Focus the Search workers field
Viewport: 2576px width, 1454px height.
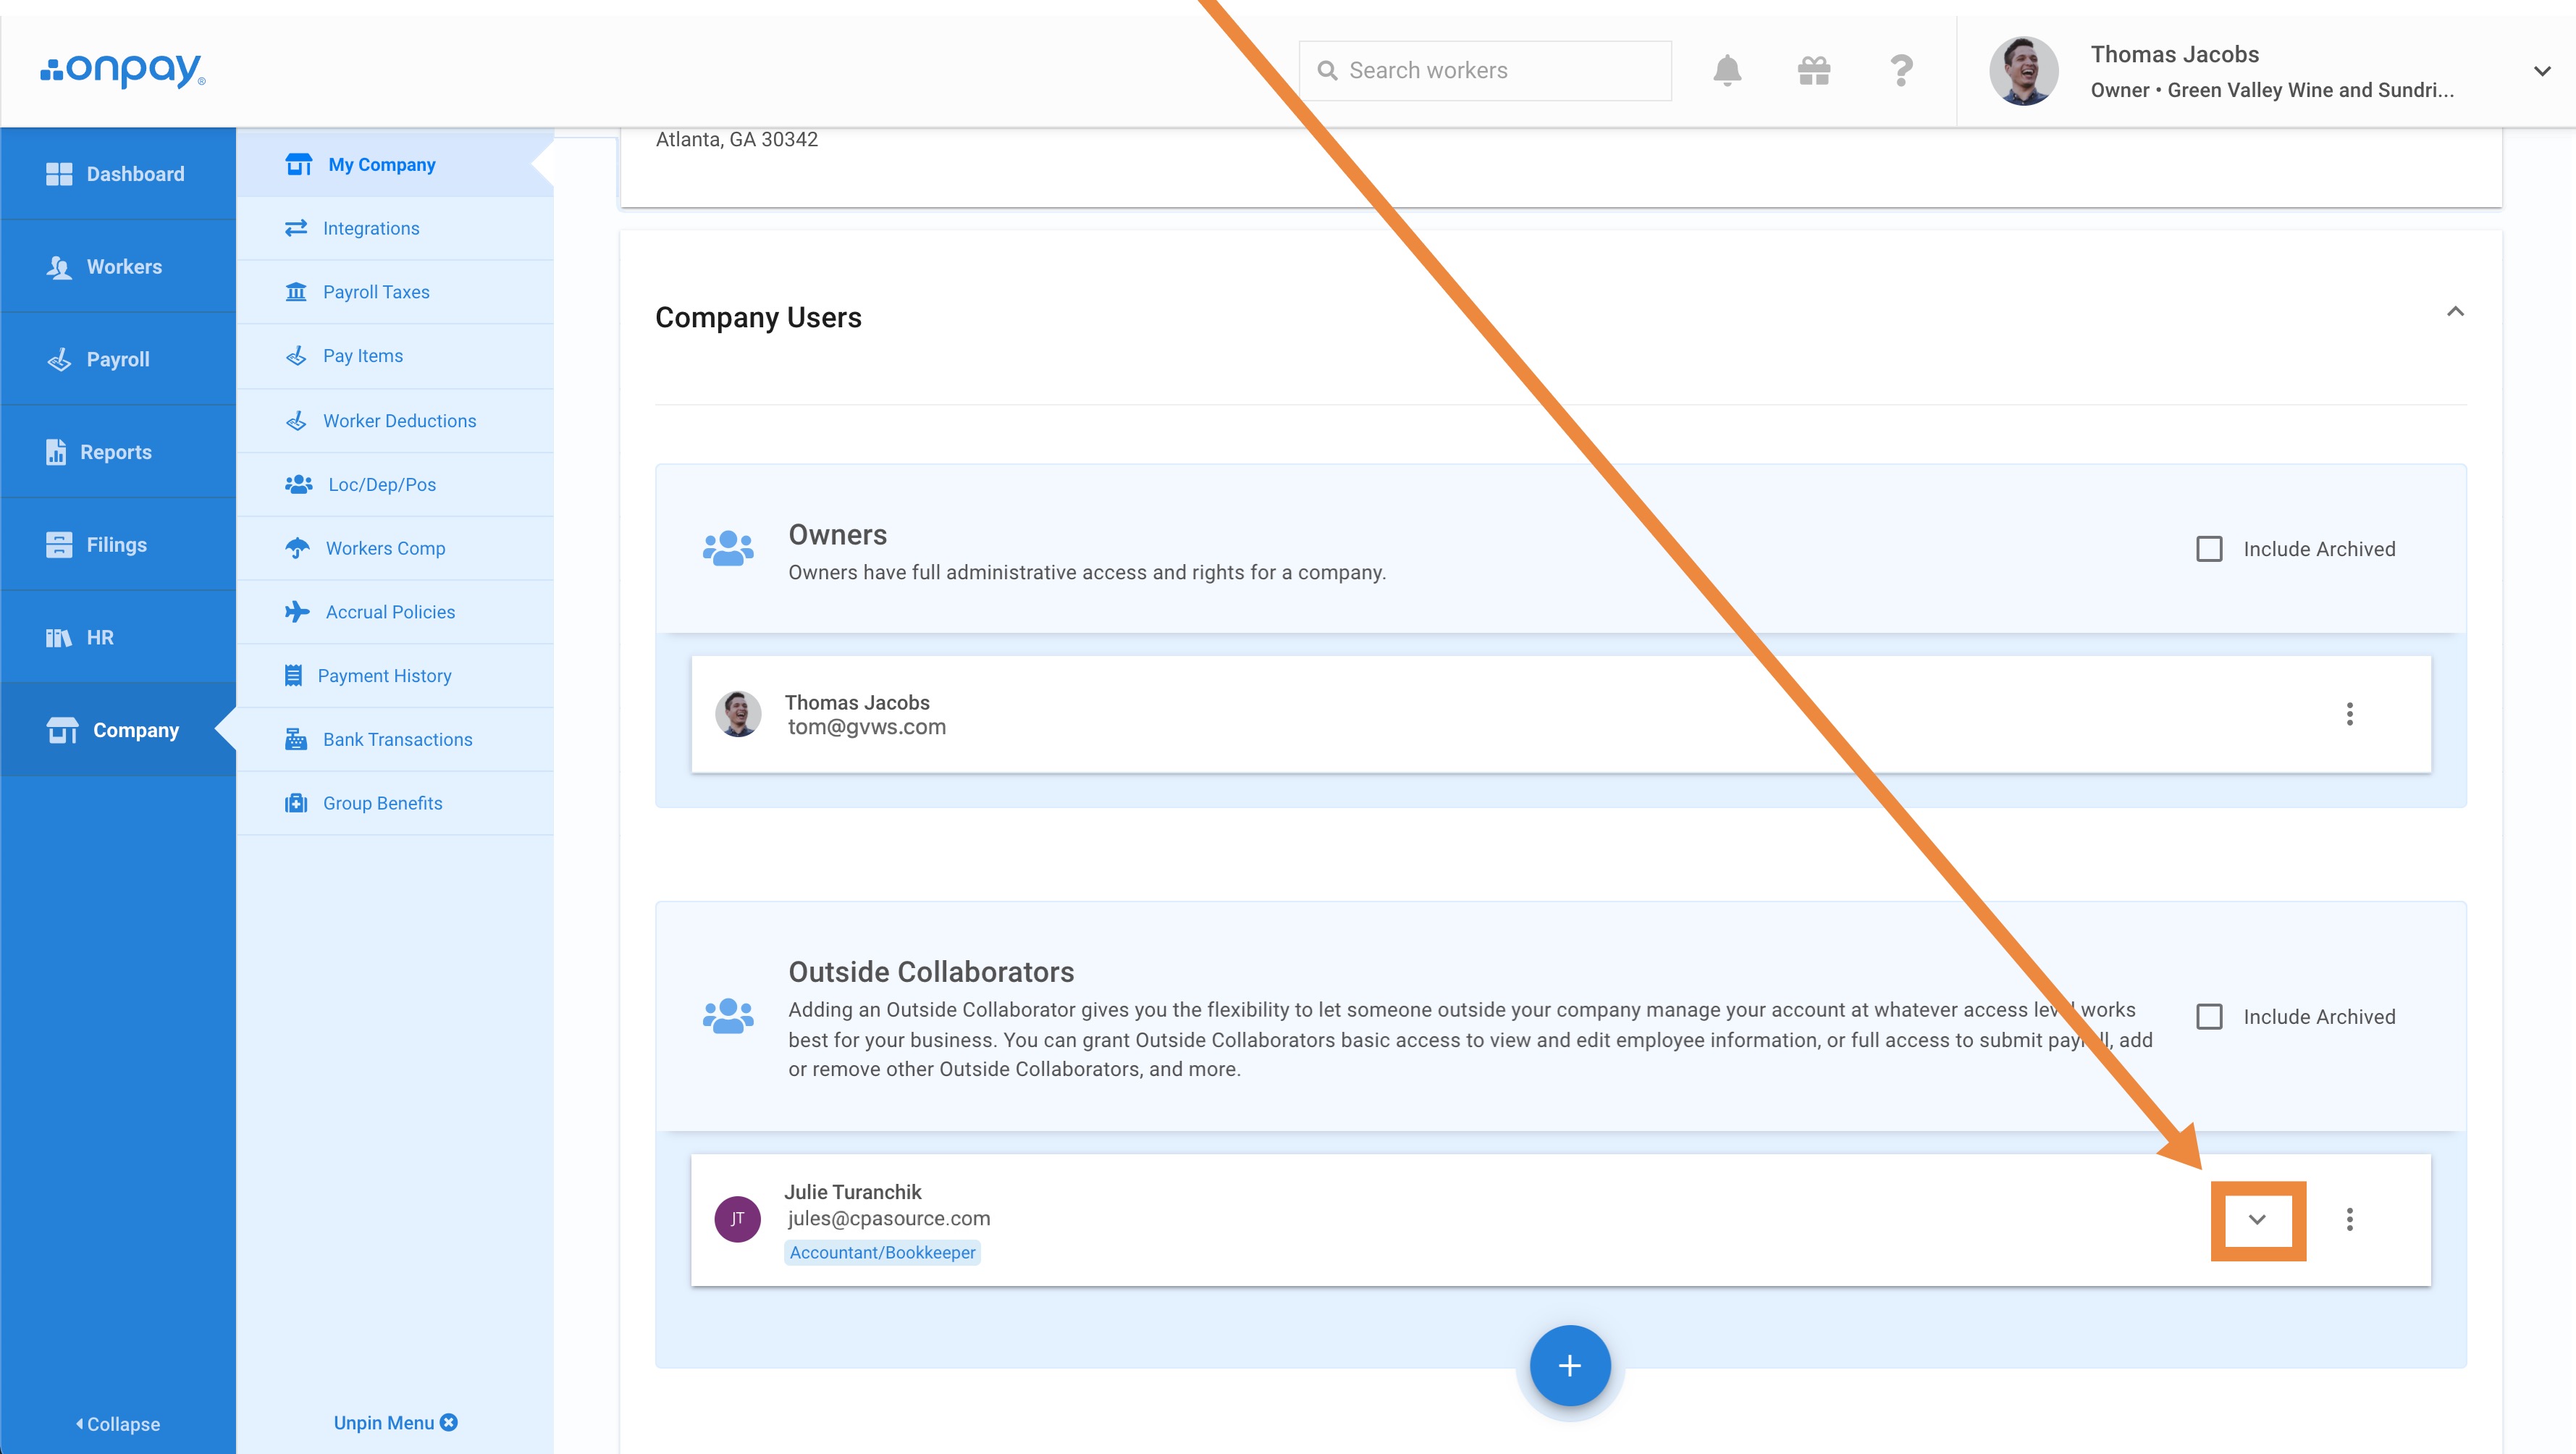click(x=1485, y=70)
